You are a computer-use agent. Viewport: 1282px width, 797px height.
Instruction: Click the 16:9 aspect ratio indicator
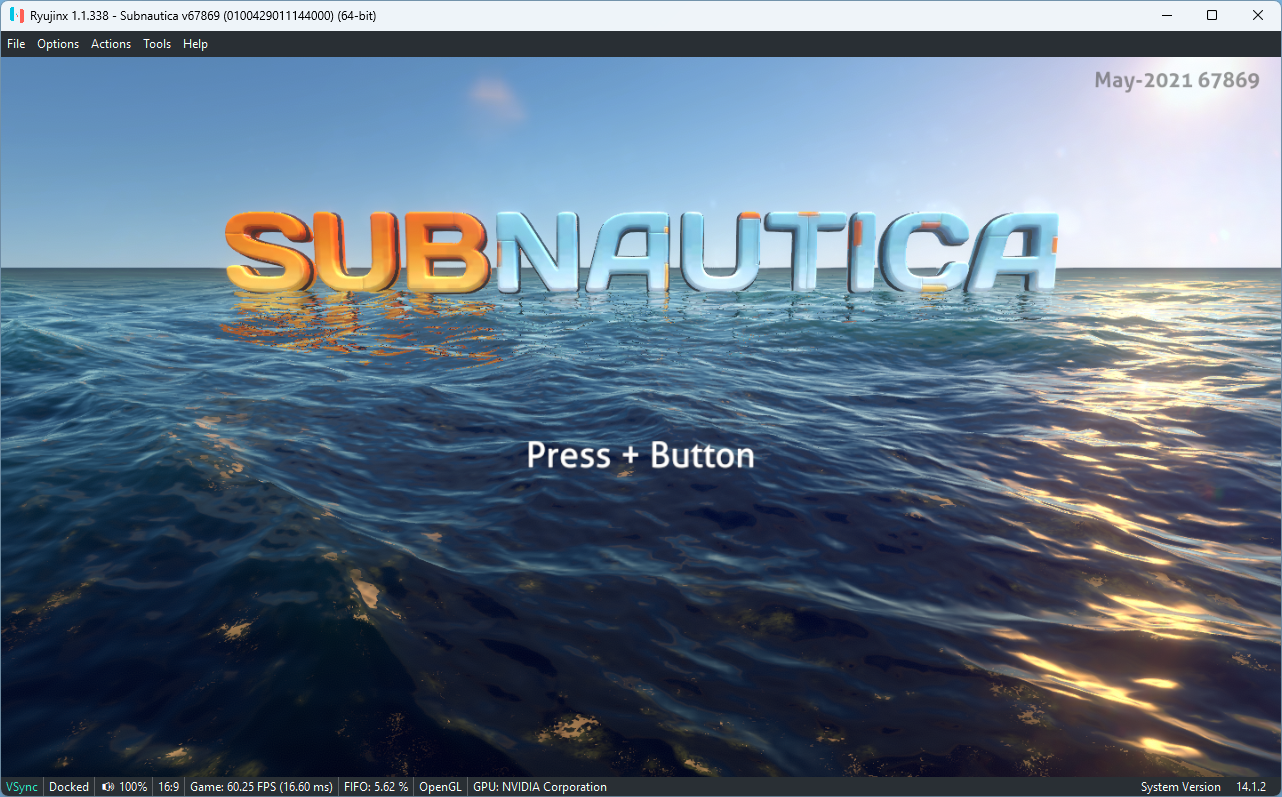167,786
